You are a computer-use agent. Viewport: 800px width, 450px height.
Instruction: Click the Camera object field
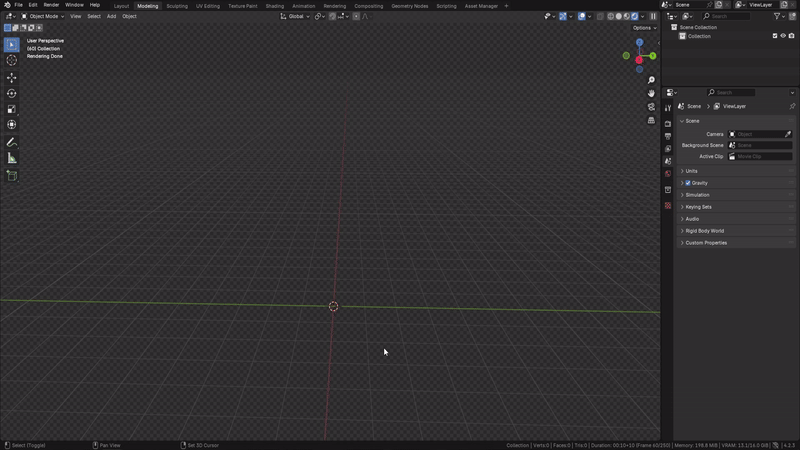pos(760,134)
